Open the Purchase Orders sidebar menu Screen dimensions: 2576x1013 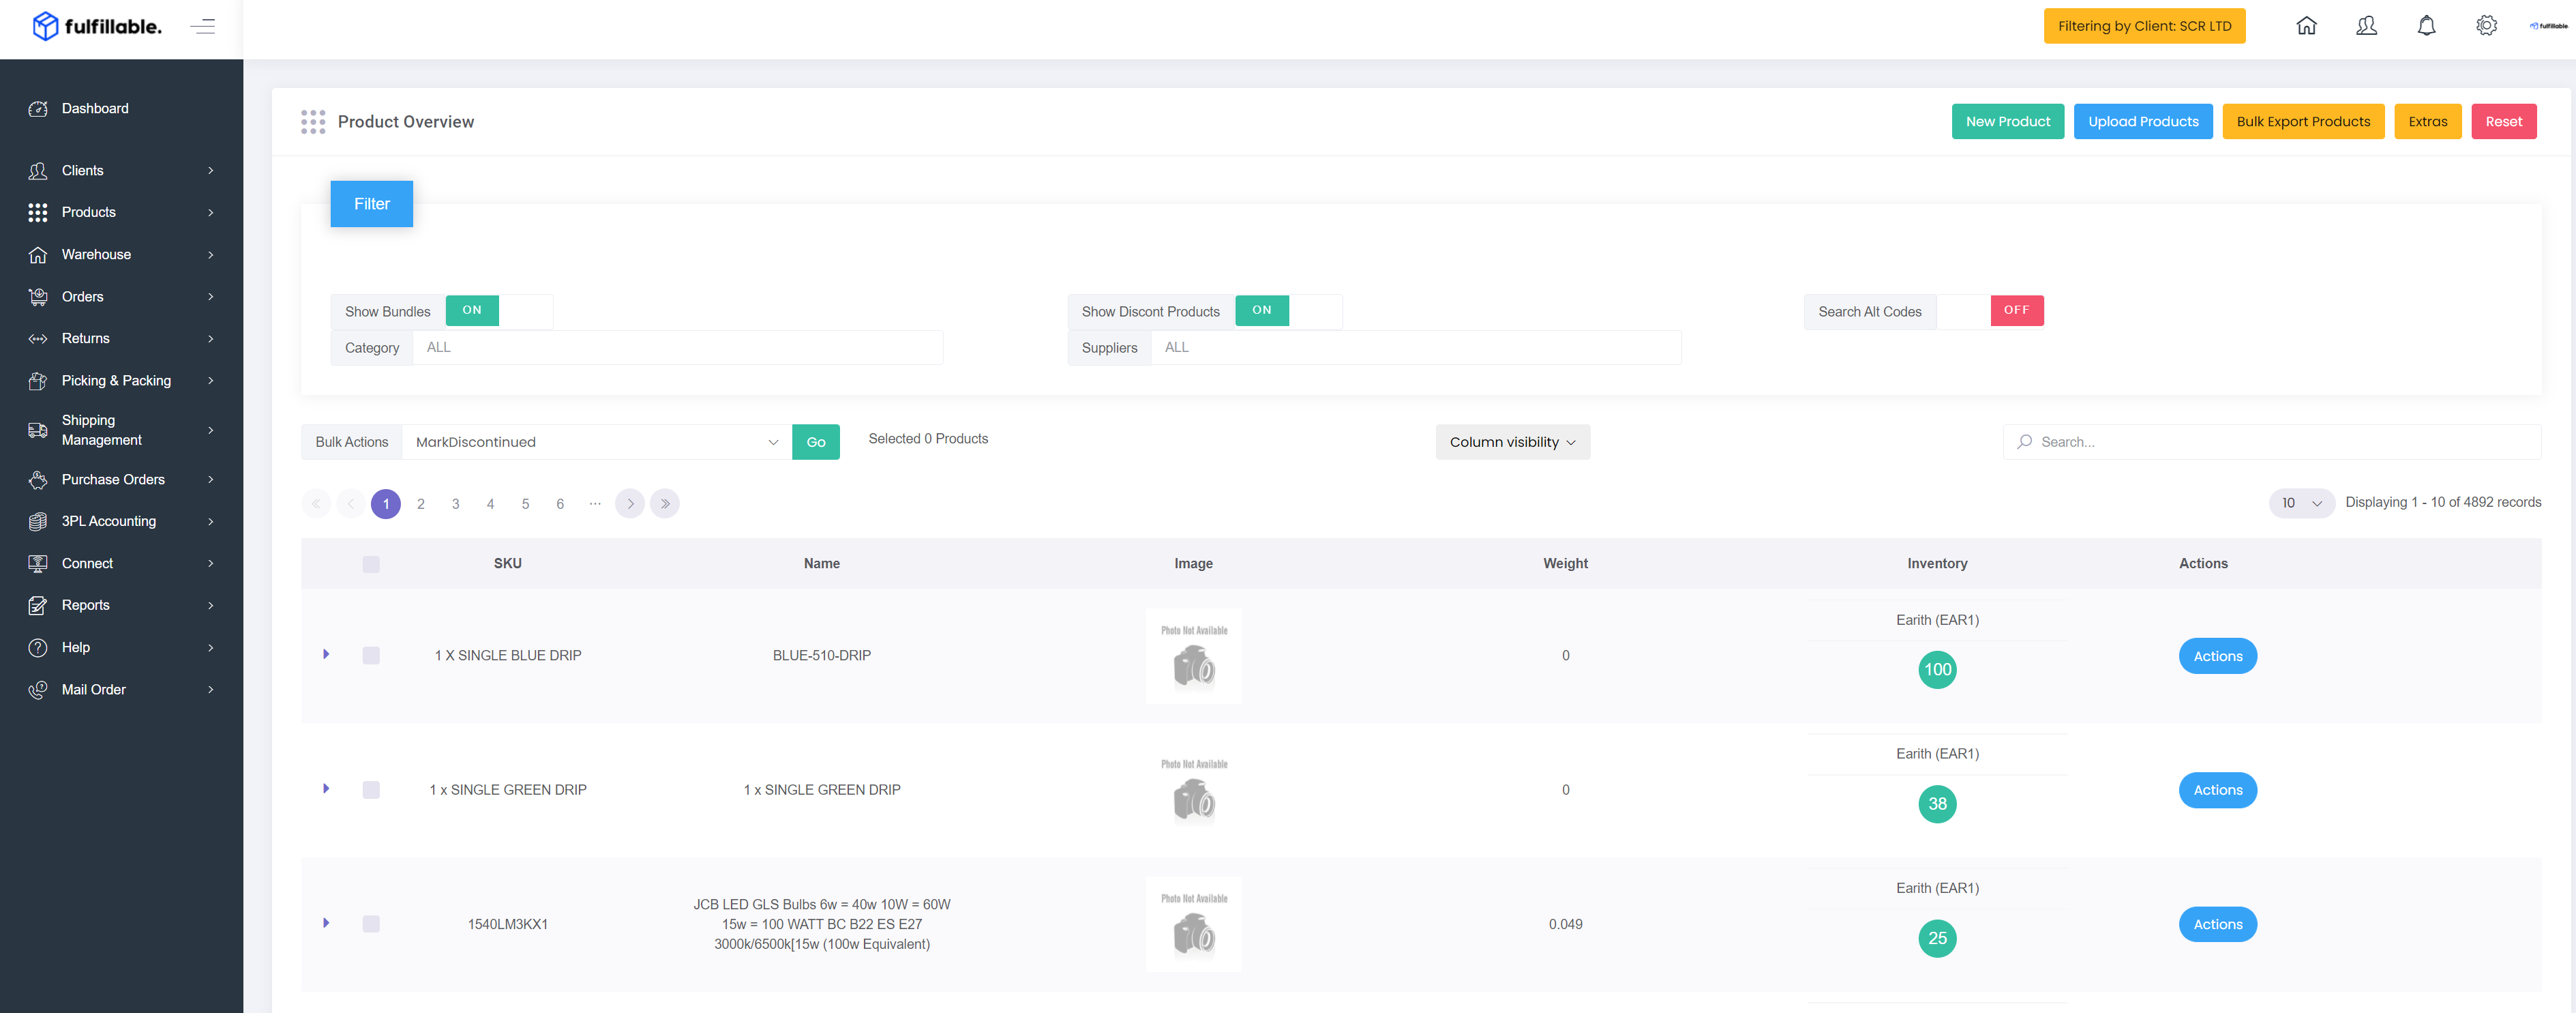[121, 479]
